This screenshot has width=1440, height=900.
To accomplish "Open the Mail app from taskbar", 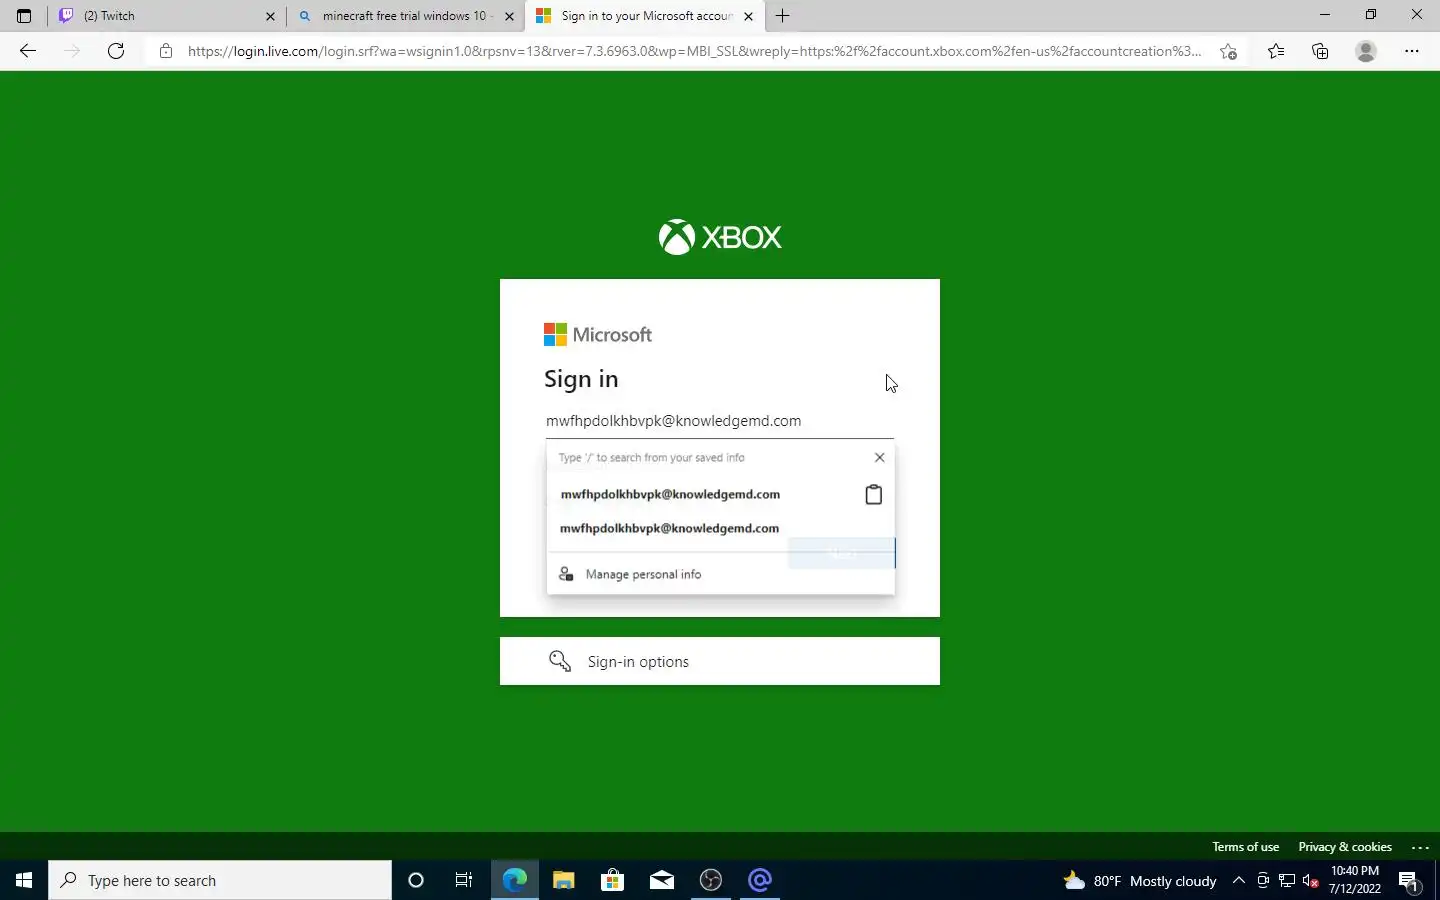I will 662,880.
